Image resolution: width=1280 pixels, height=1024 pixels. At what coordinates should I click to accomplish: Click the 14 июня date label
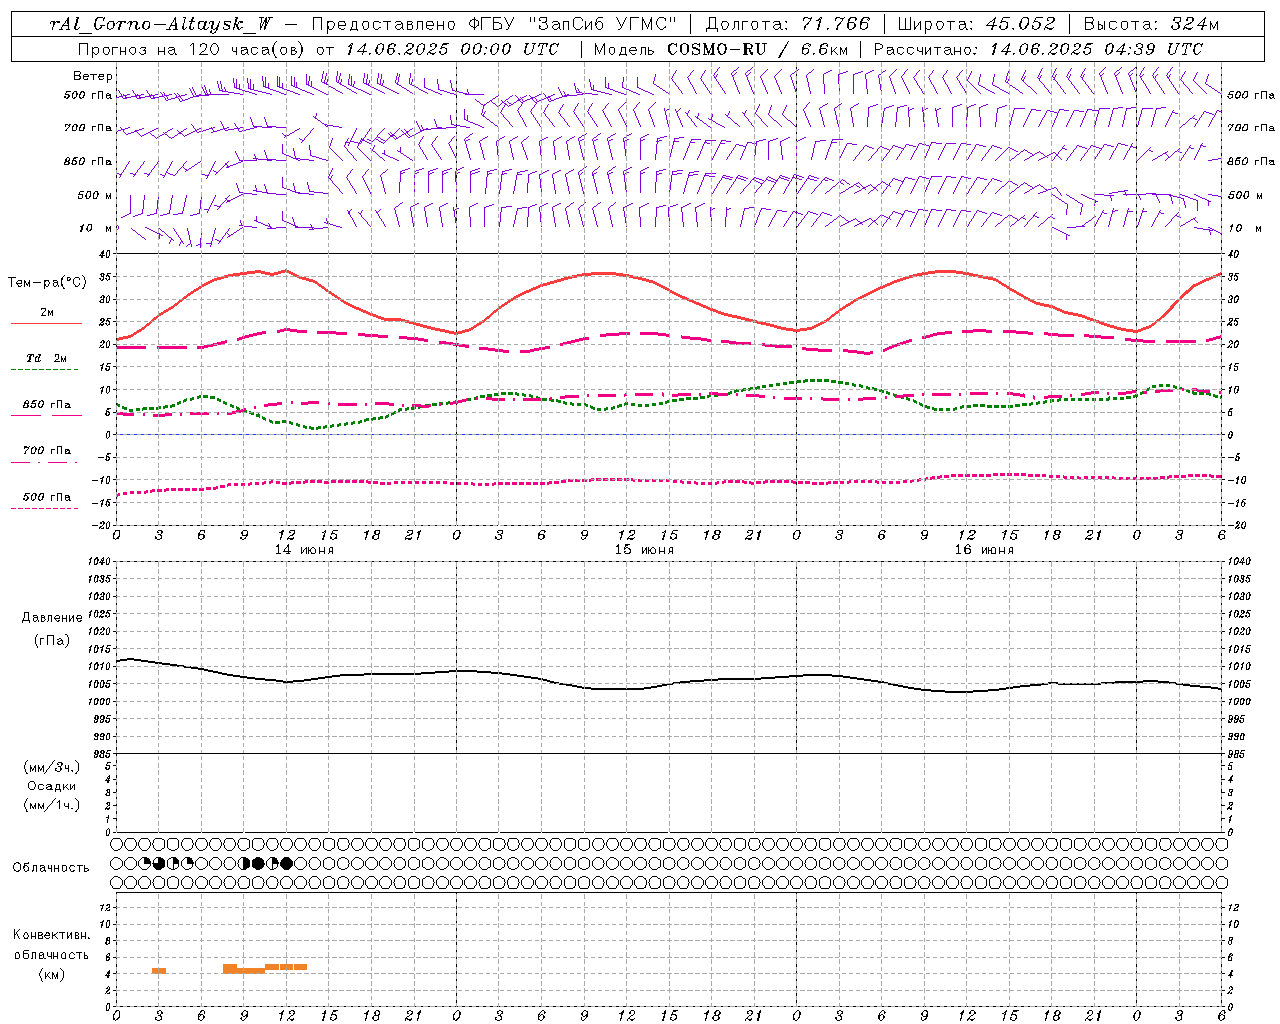[x=304, y=550]
